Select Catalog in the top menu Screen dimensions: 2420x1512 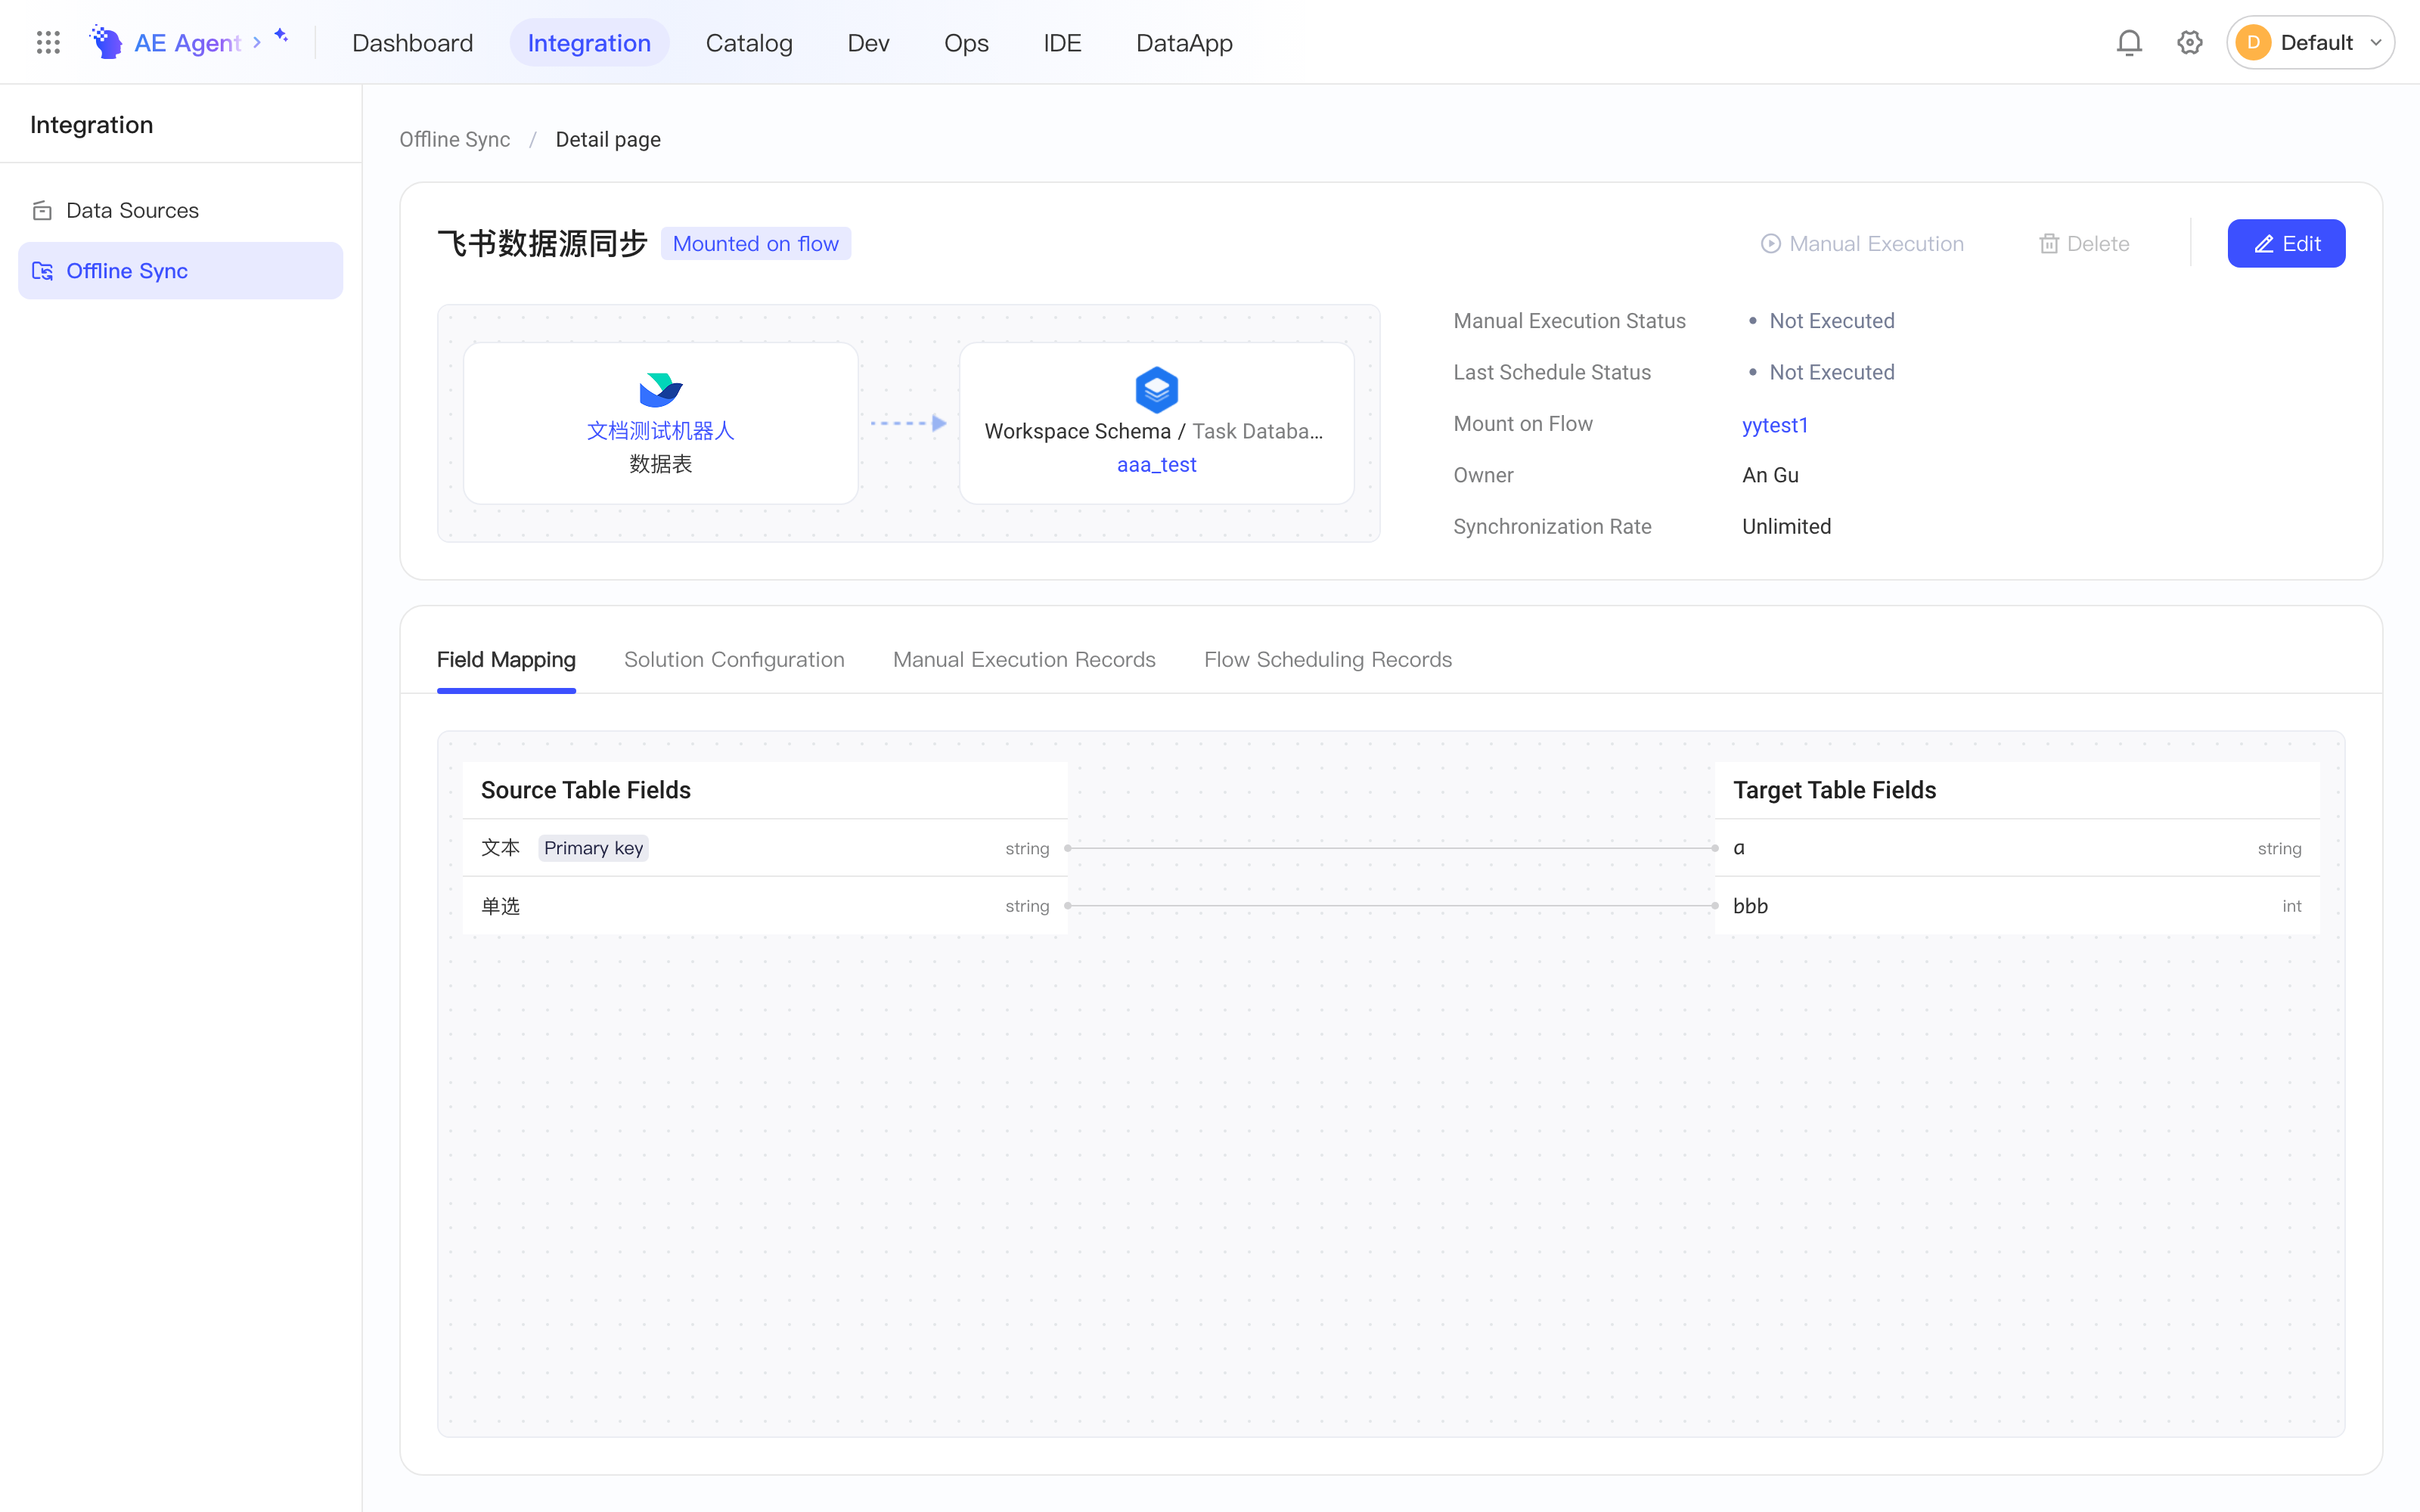pyautogui.click(x=749, y=42)
